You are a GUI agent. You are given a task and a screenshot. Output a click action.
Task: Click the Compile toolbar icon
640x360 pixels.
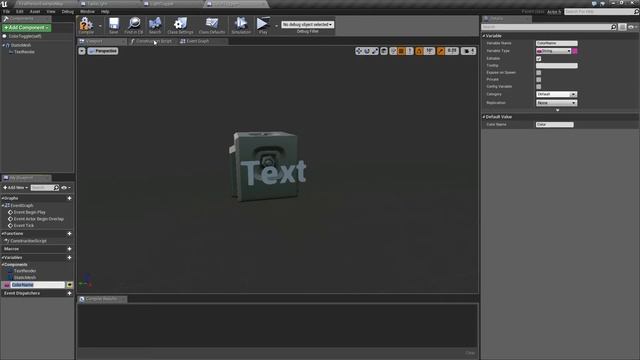[x=86, y=23]
